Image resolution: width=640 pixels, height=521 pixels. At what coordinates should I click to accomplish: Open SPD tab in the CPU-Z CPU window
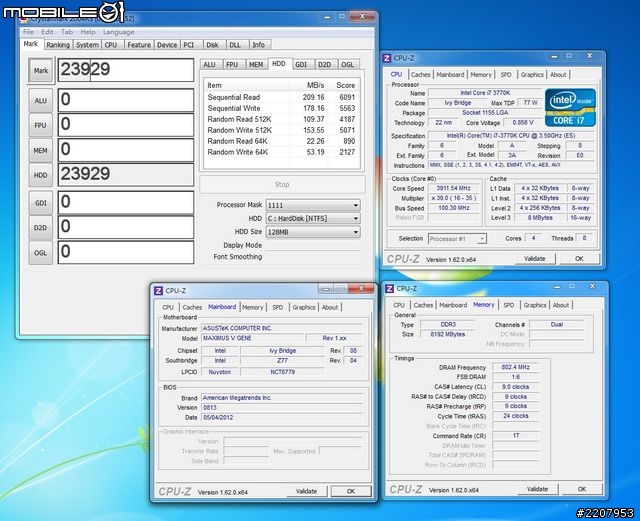click(506, 75)
